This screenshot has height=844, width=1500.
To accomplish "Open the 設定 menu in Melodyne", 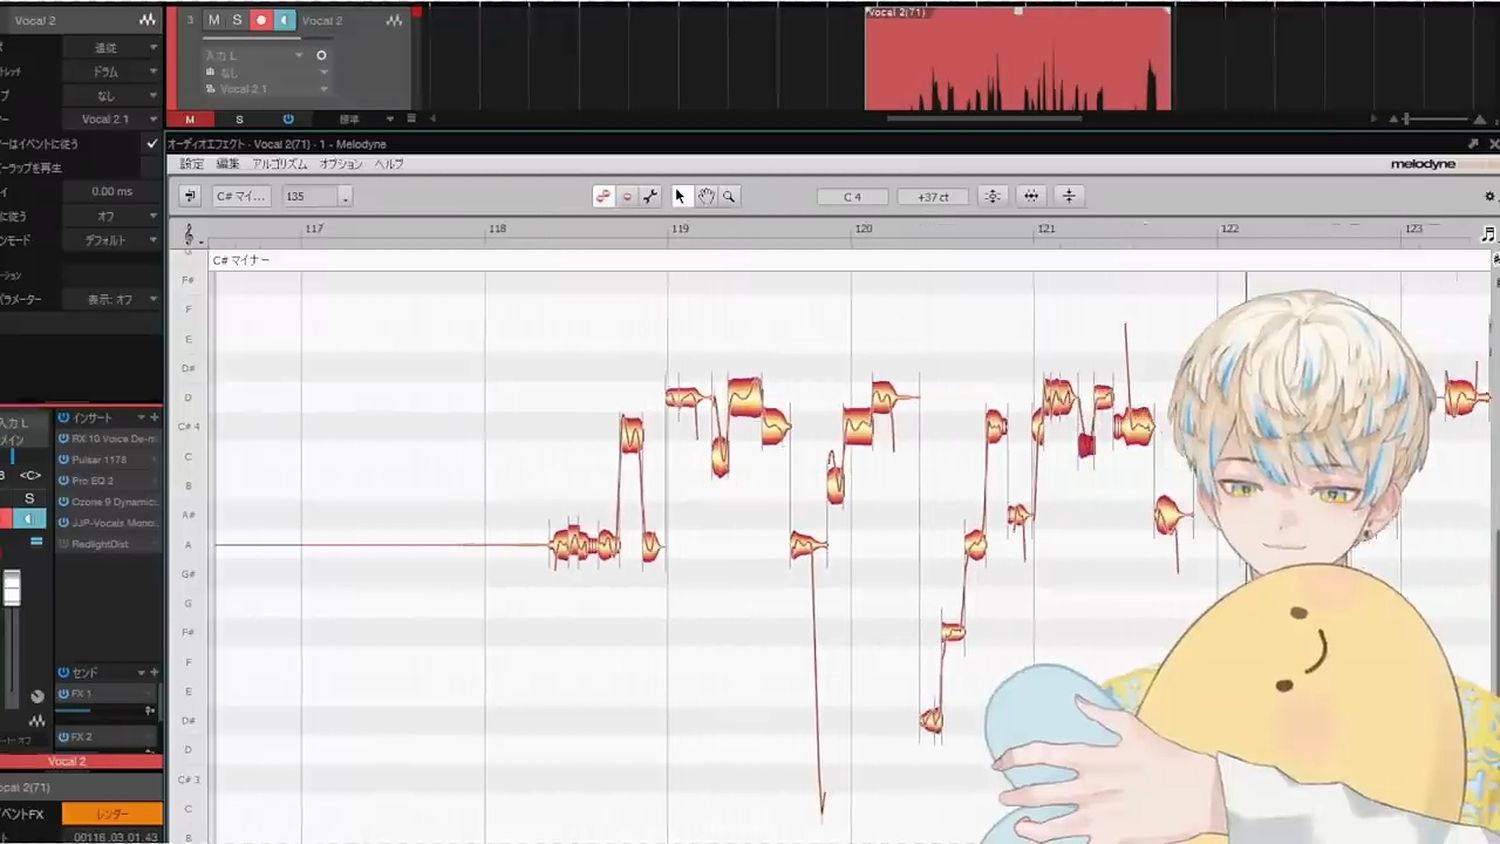I will pos(191,164).
